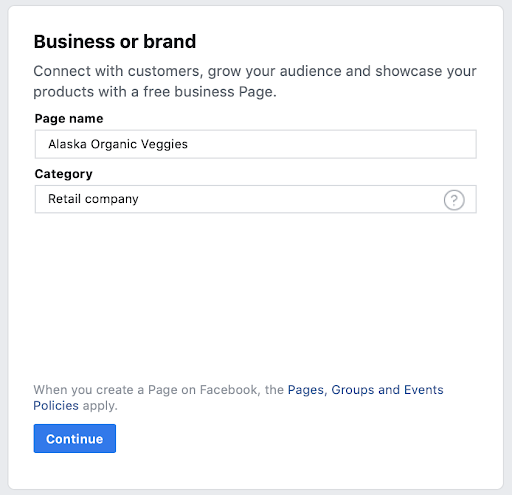Click the question mark help icon
This screenshot has height=495, width=512.
[454, 200]
